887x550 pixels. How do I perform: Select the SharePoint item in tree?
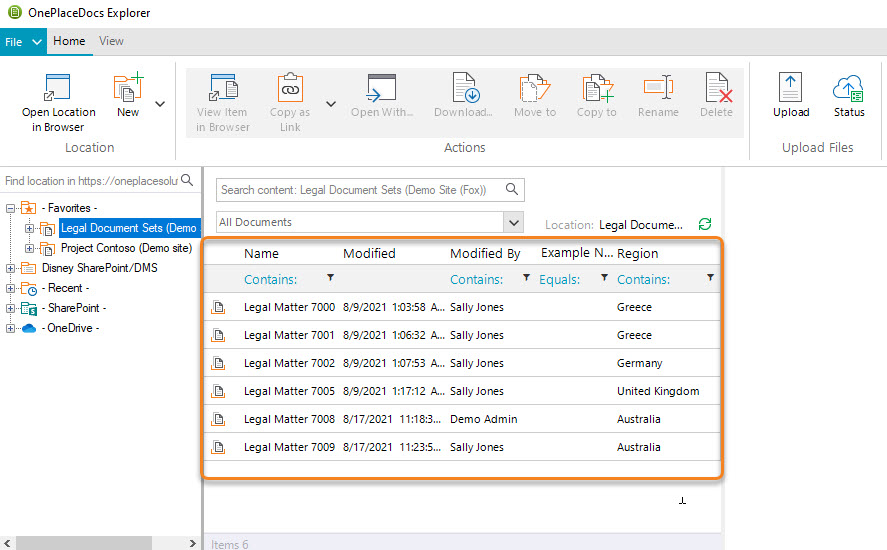pos(74,308)
